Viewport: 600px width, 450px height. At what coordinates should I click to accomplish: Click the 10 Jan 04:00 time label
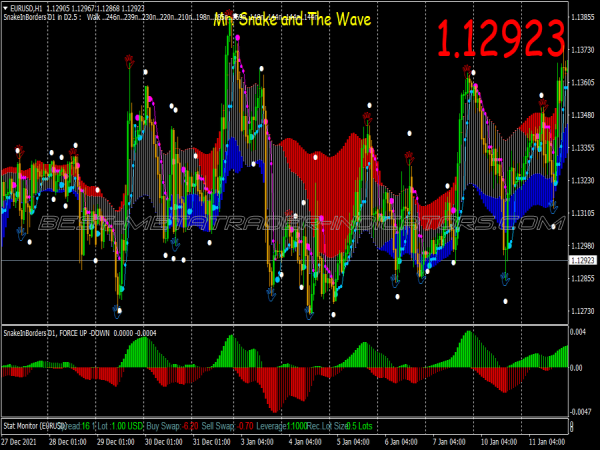[x=499, y=442]
